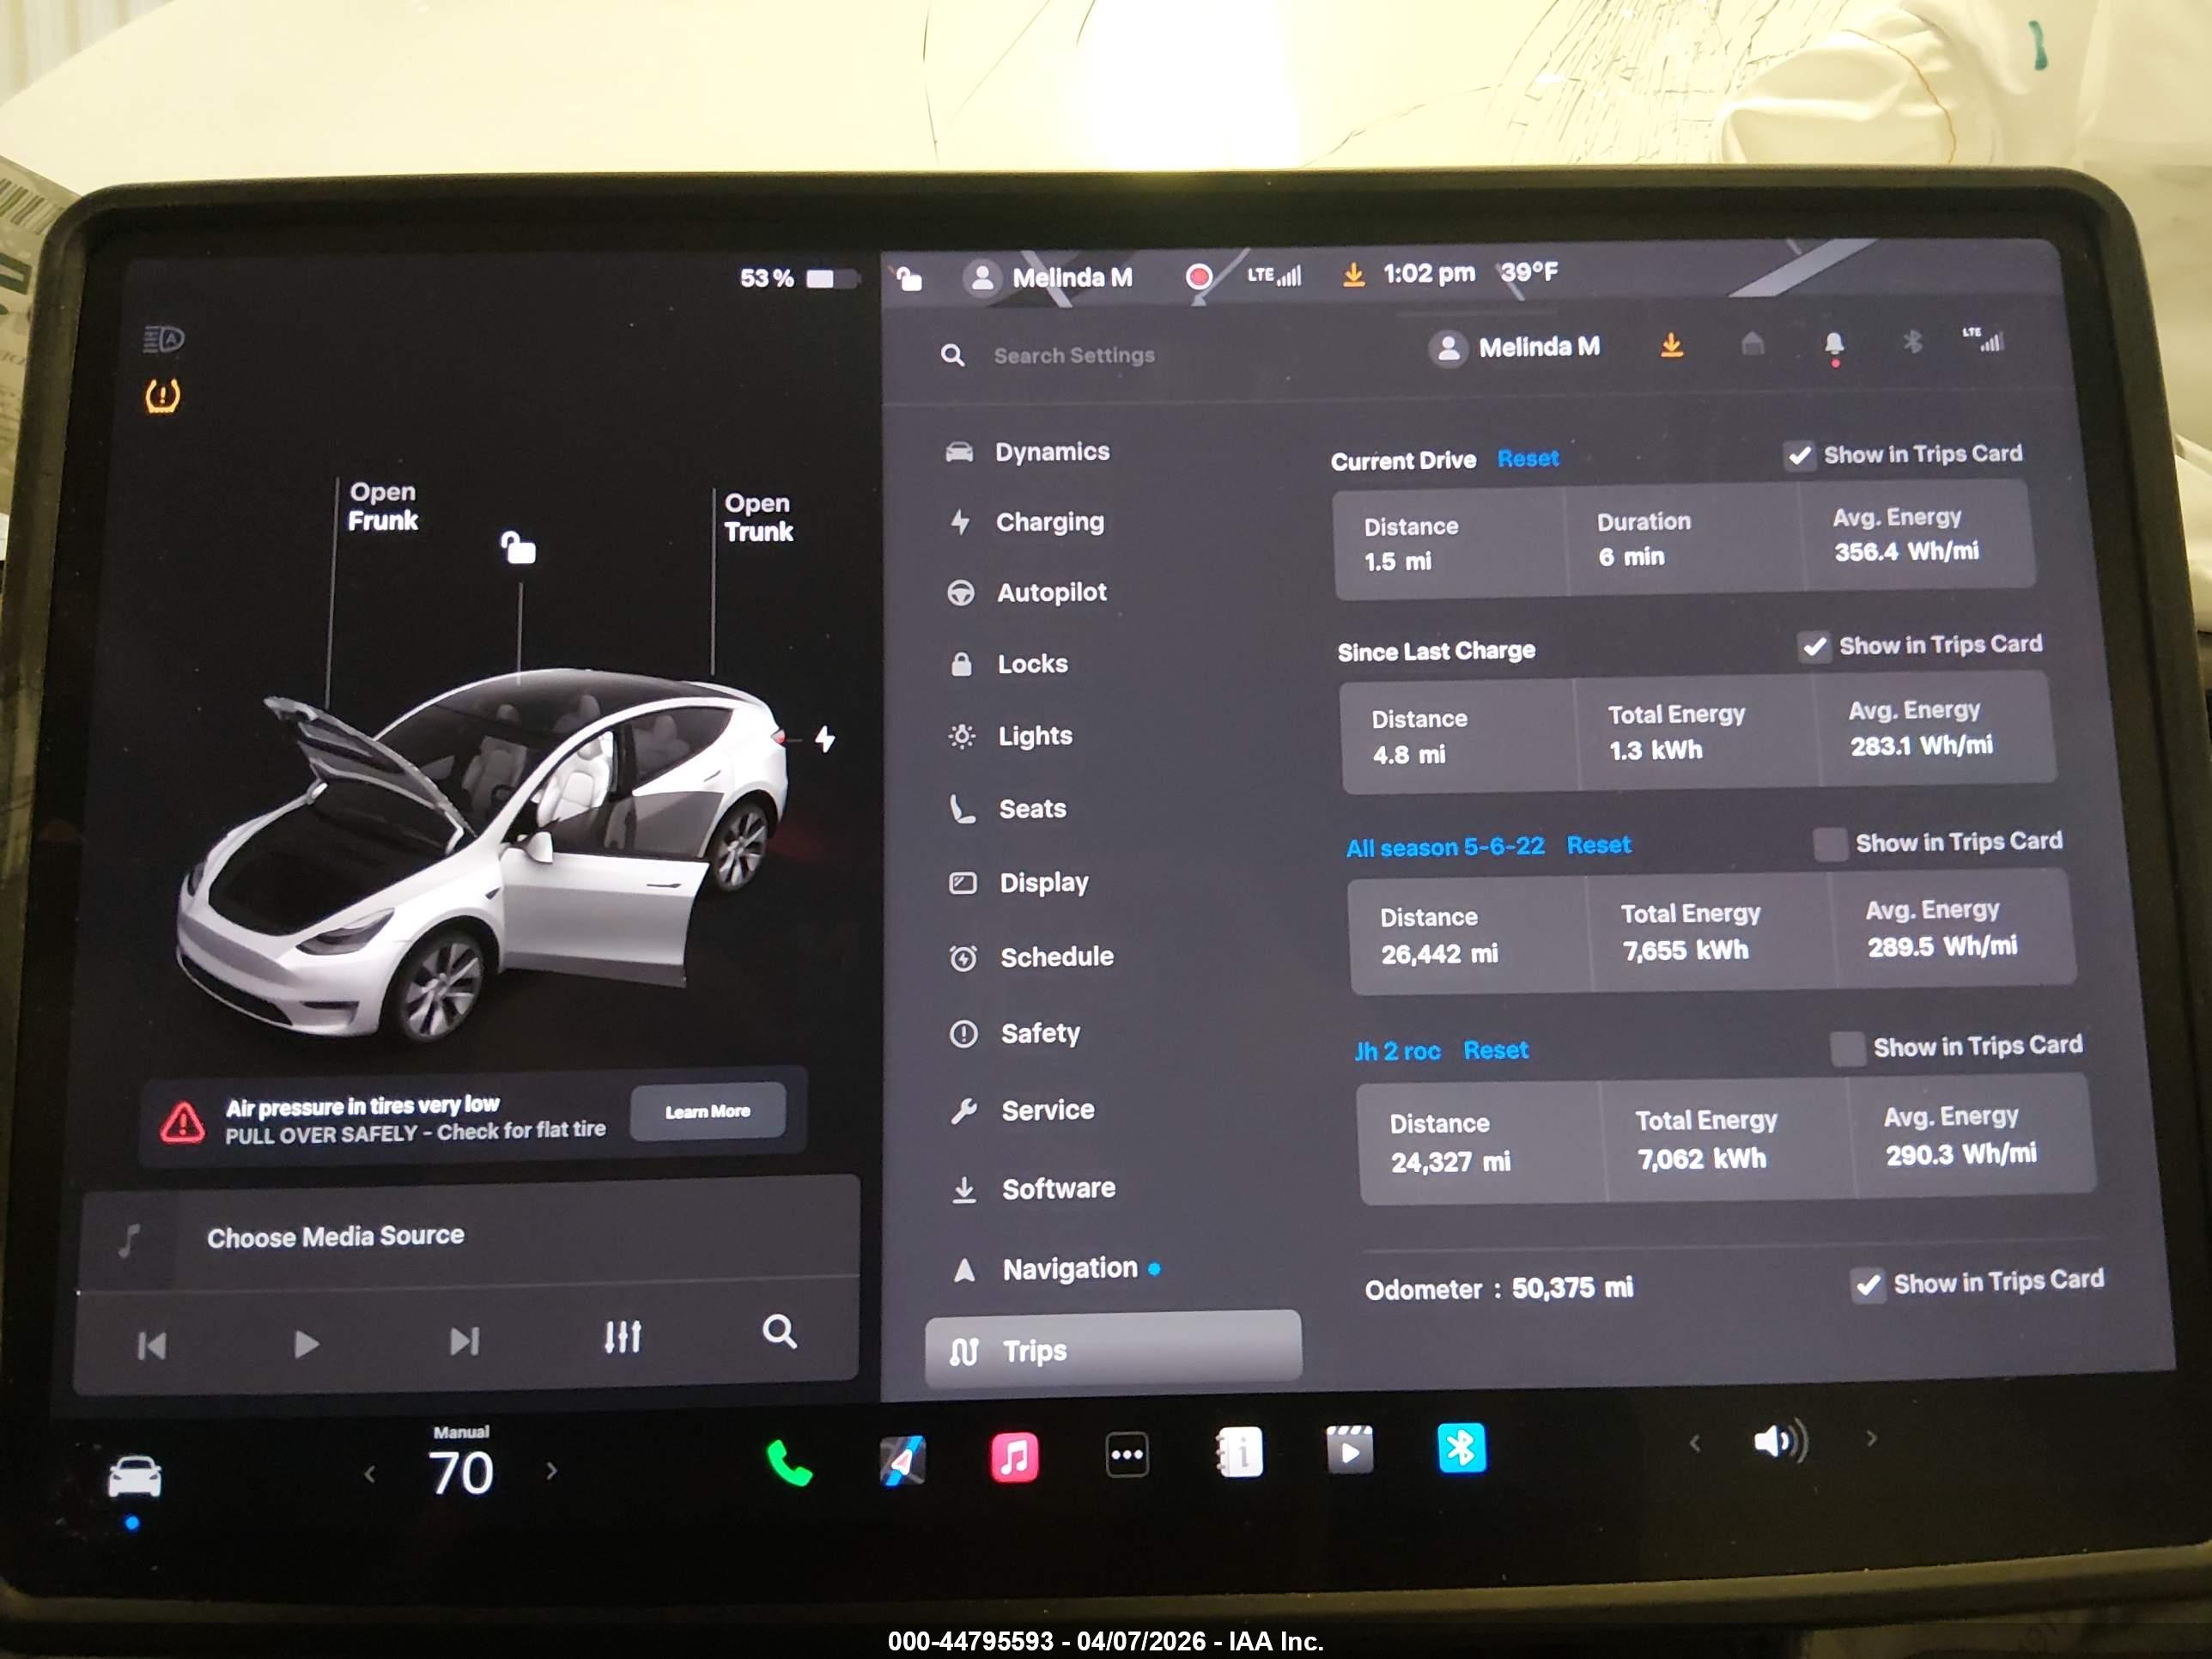Open the Service settings menu
Screen dimensions: 2212x1659
[1023, 1110]
